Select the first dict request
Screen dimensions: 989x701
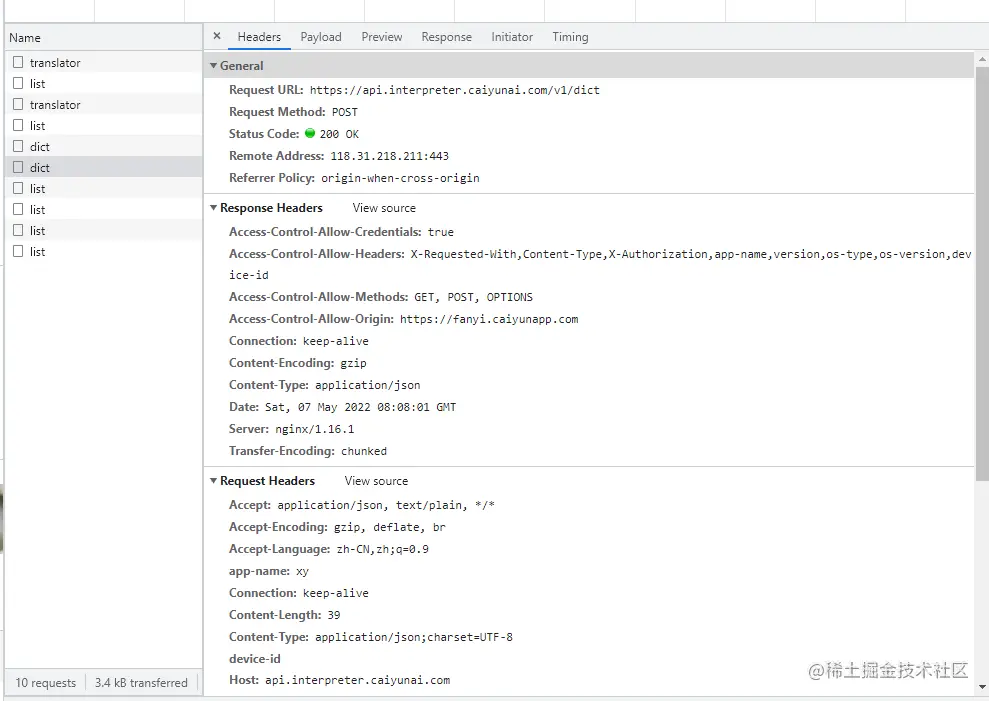coord(40,147)
